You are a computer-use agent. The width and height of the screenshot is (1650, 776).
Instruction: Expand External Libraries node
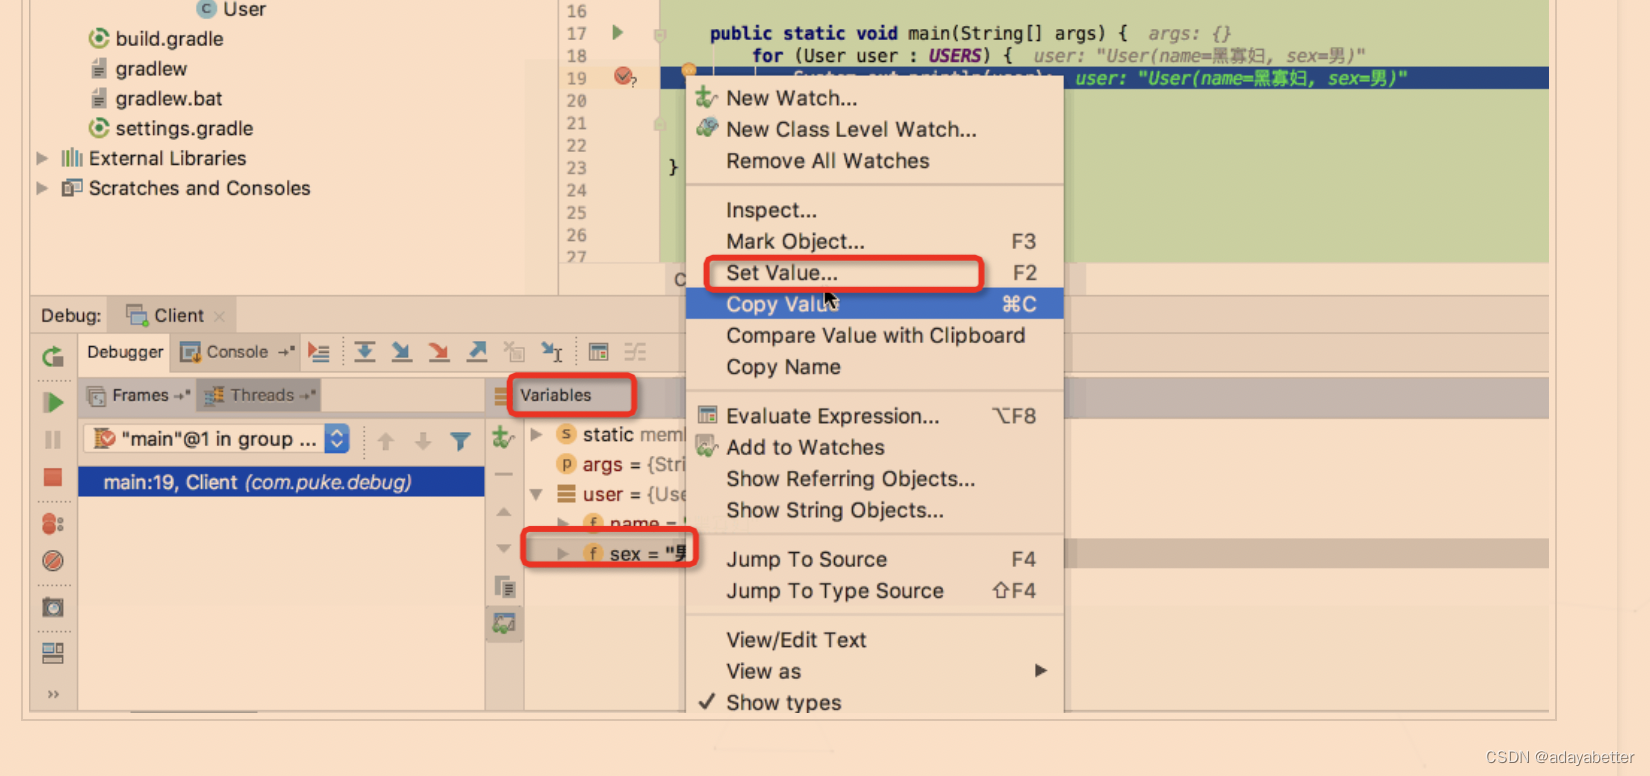point(42,158)
